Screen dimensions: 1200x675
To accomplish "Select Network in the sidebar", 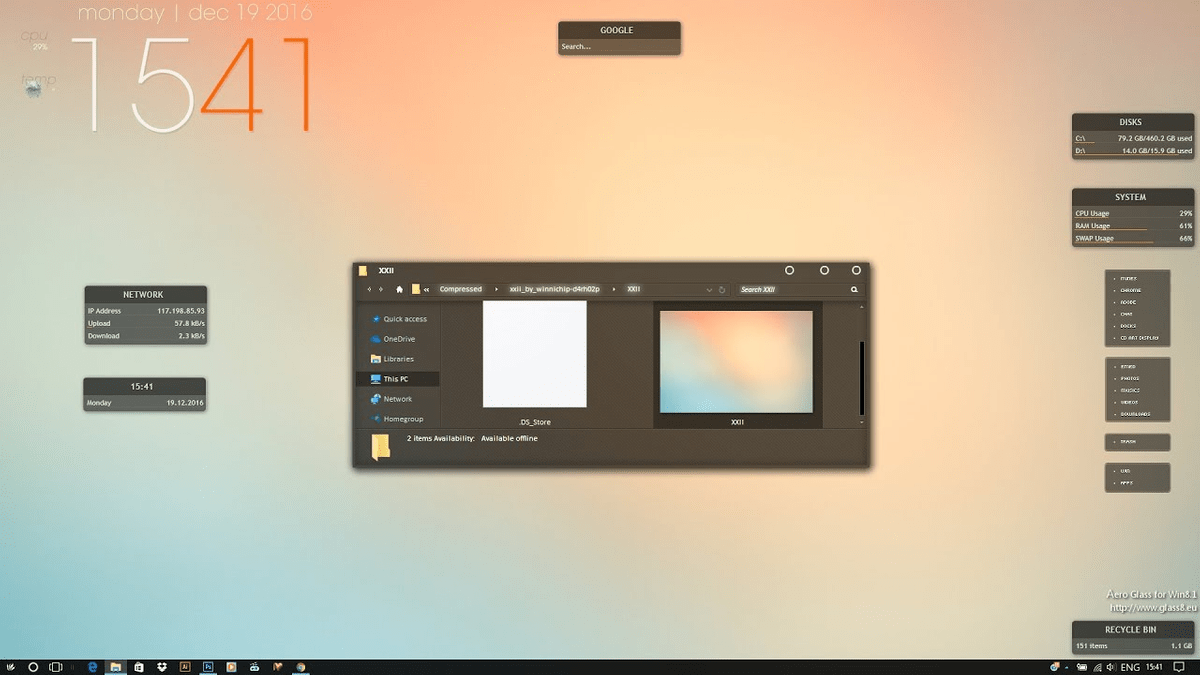I will pyautogui.click(x=397, y=399).
